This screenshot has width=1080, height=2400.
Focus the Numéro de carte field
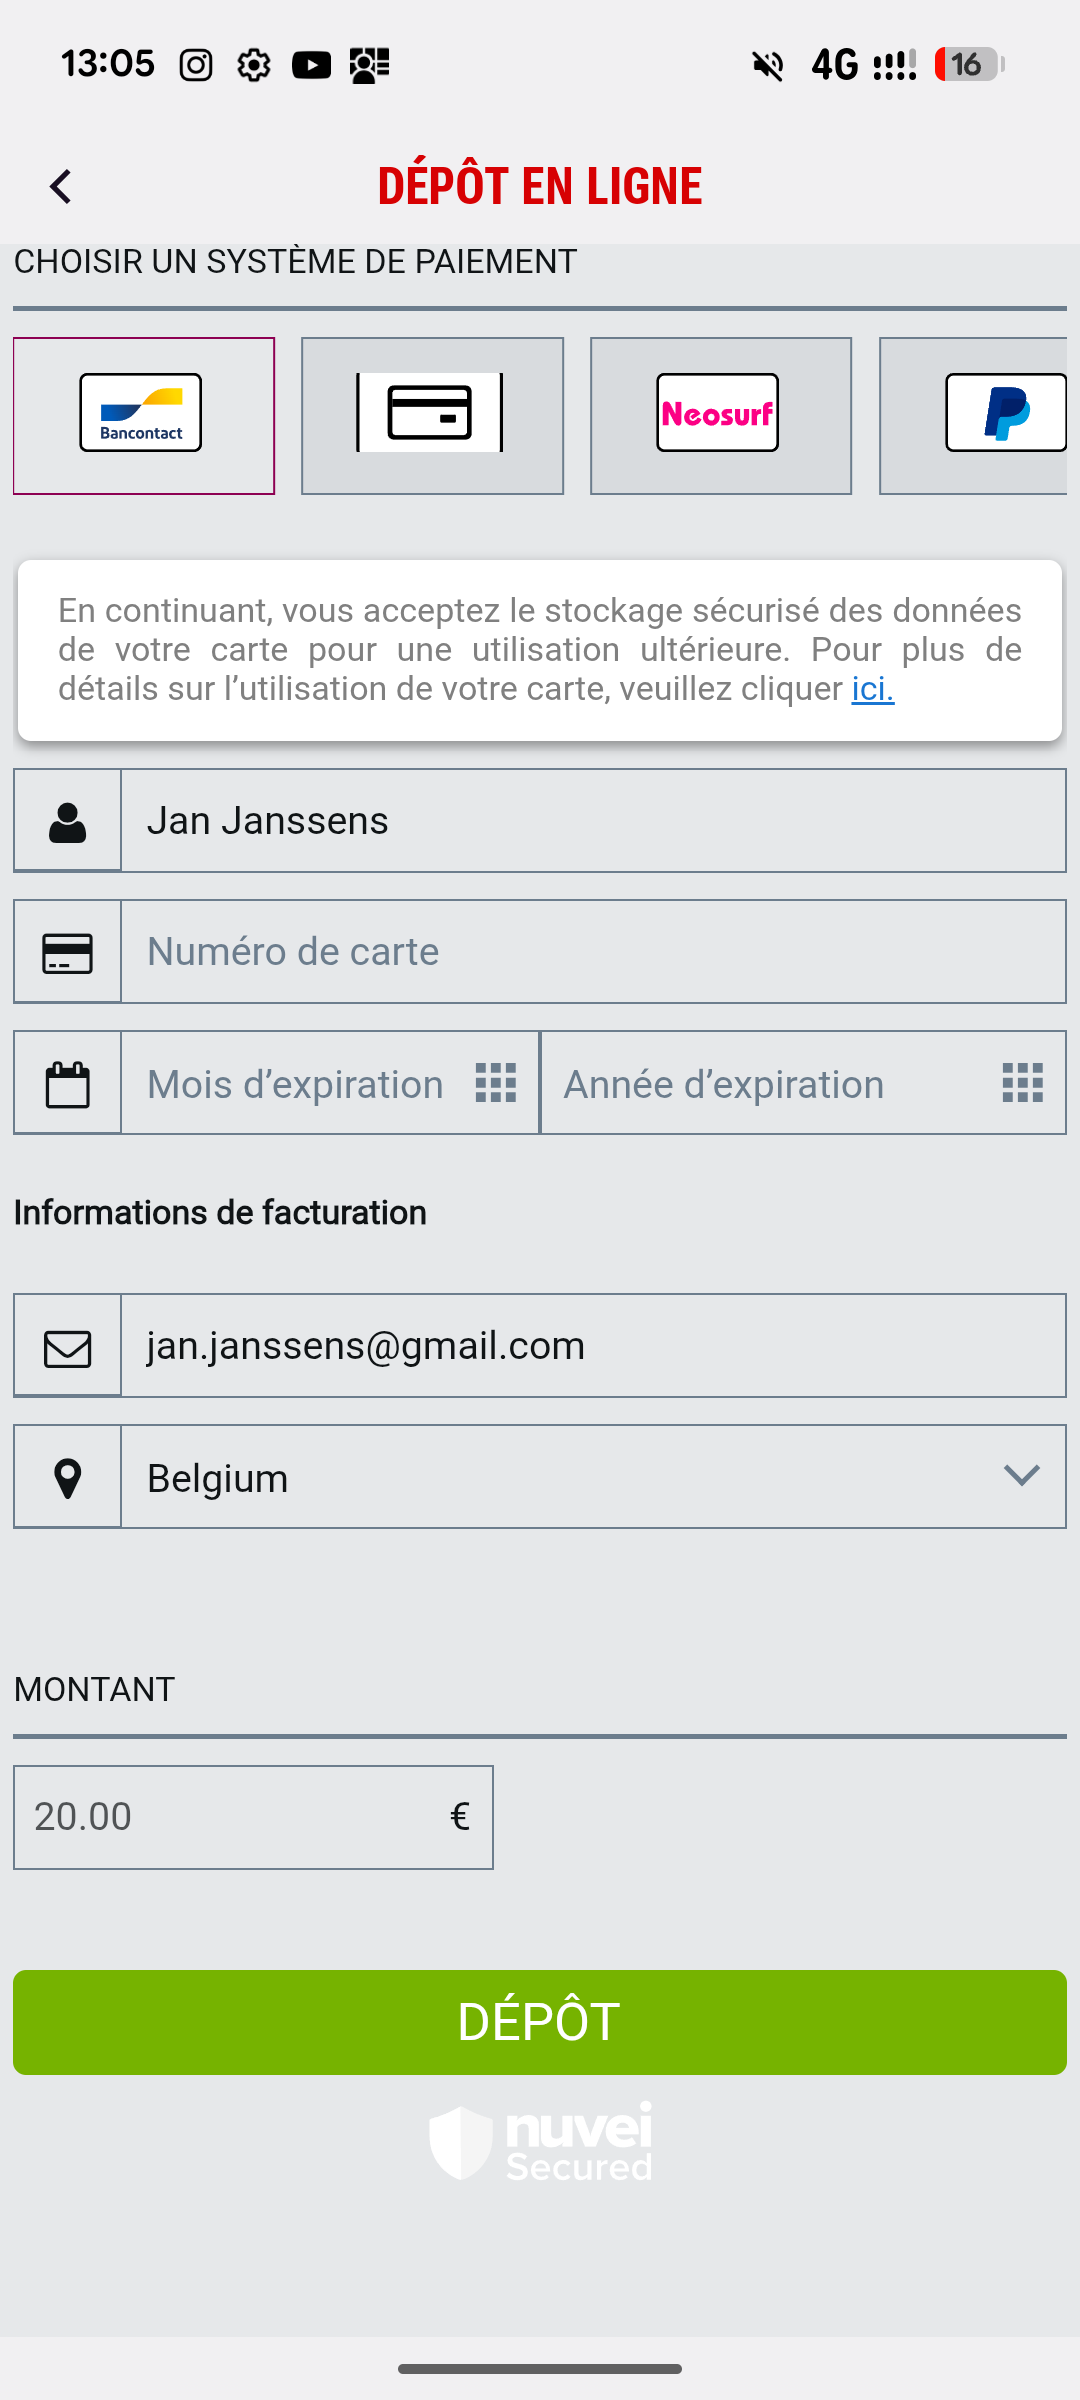click(592, 952)
